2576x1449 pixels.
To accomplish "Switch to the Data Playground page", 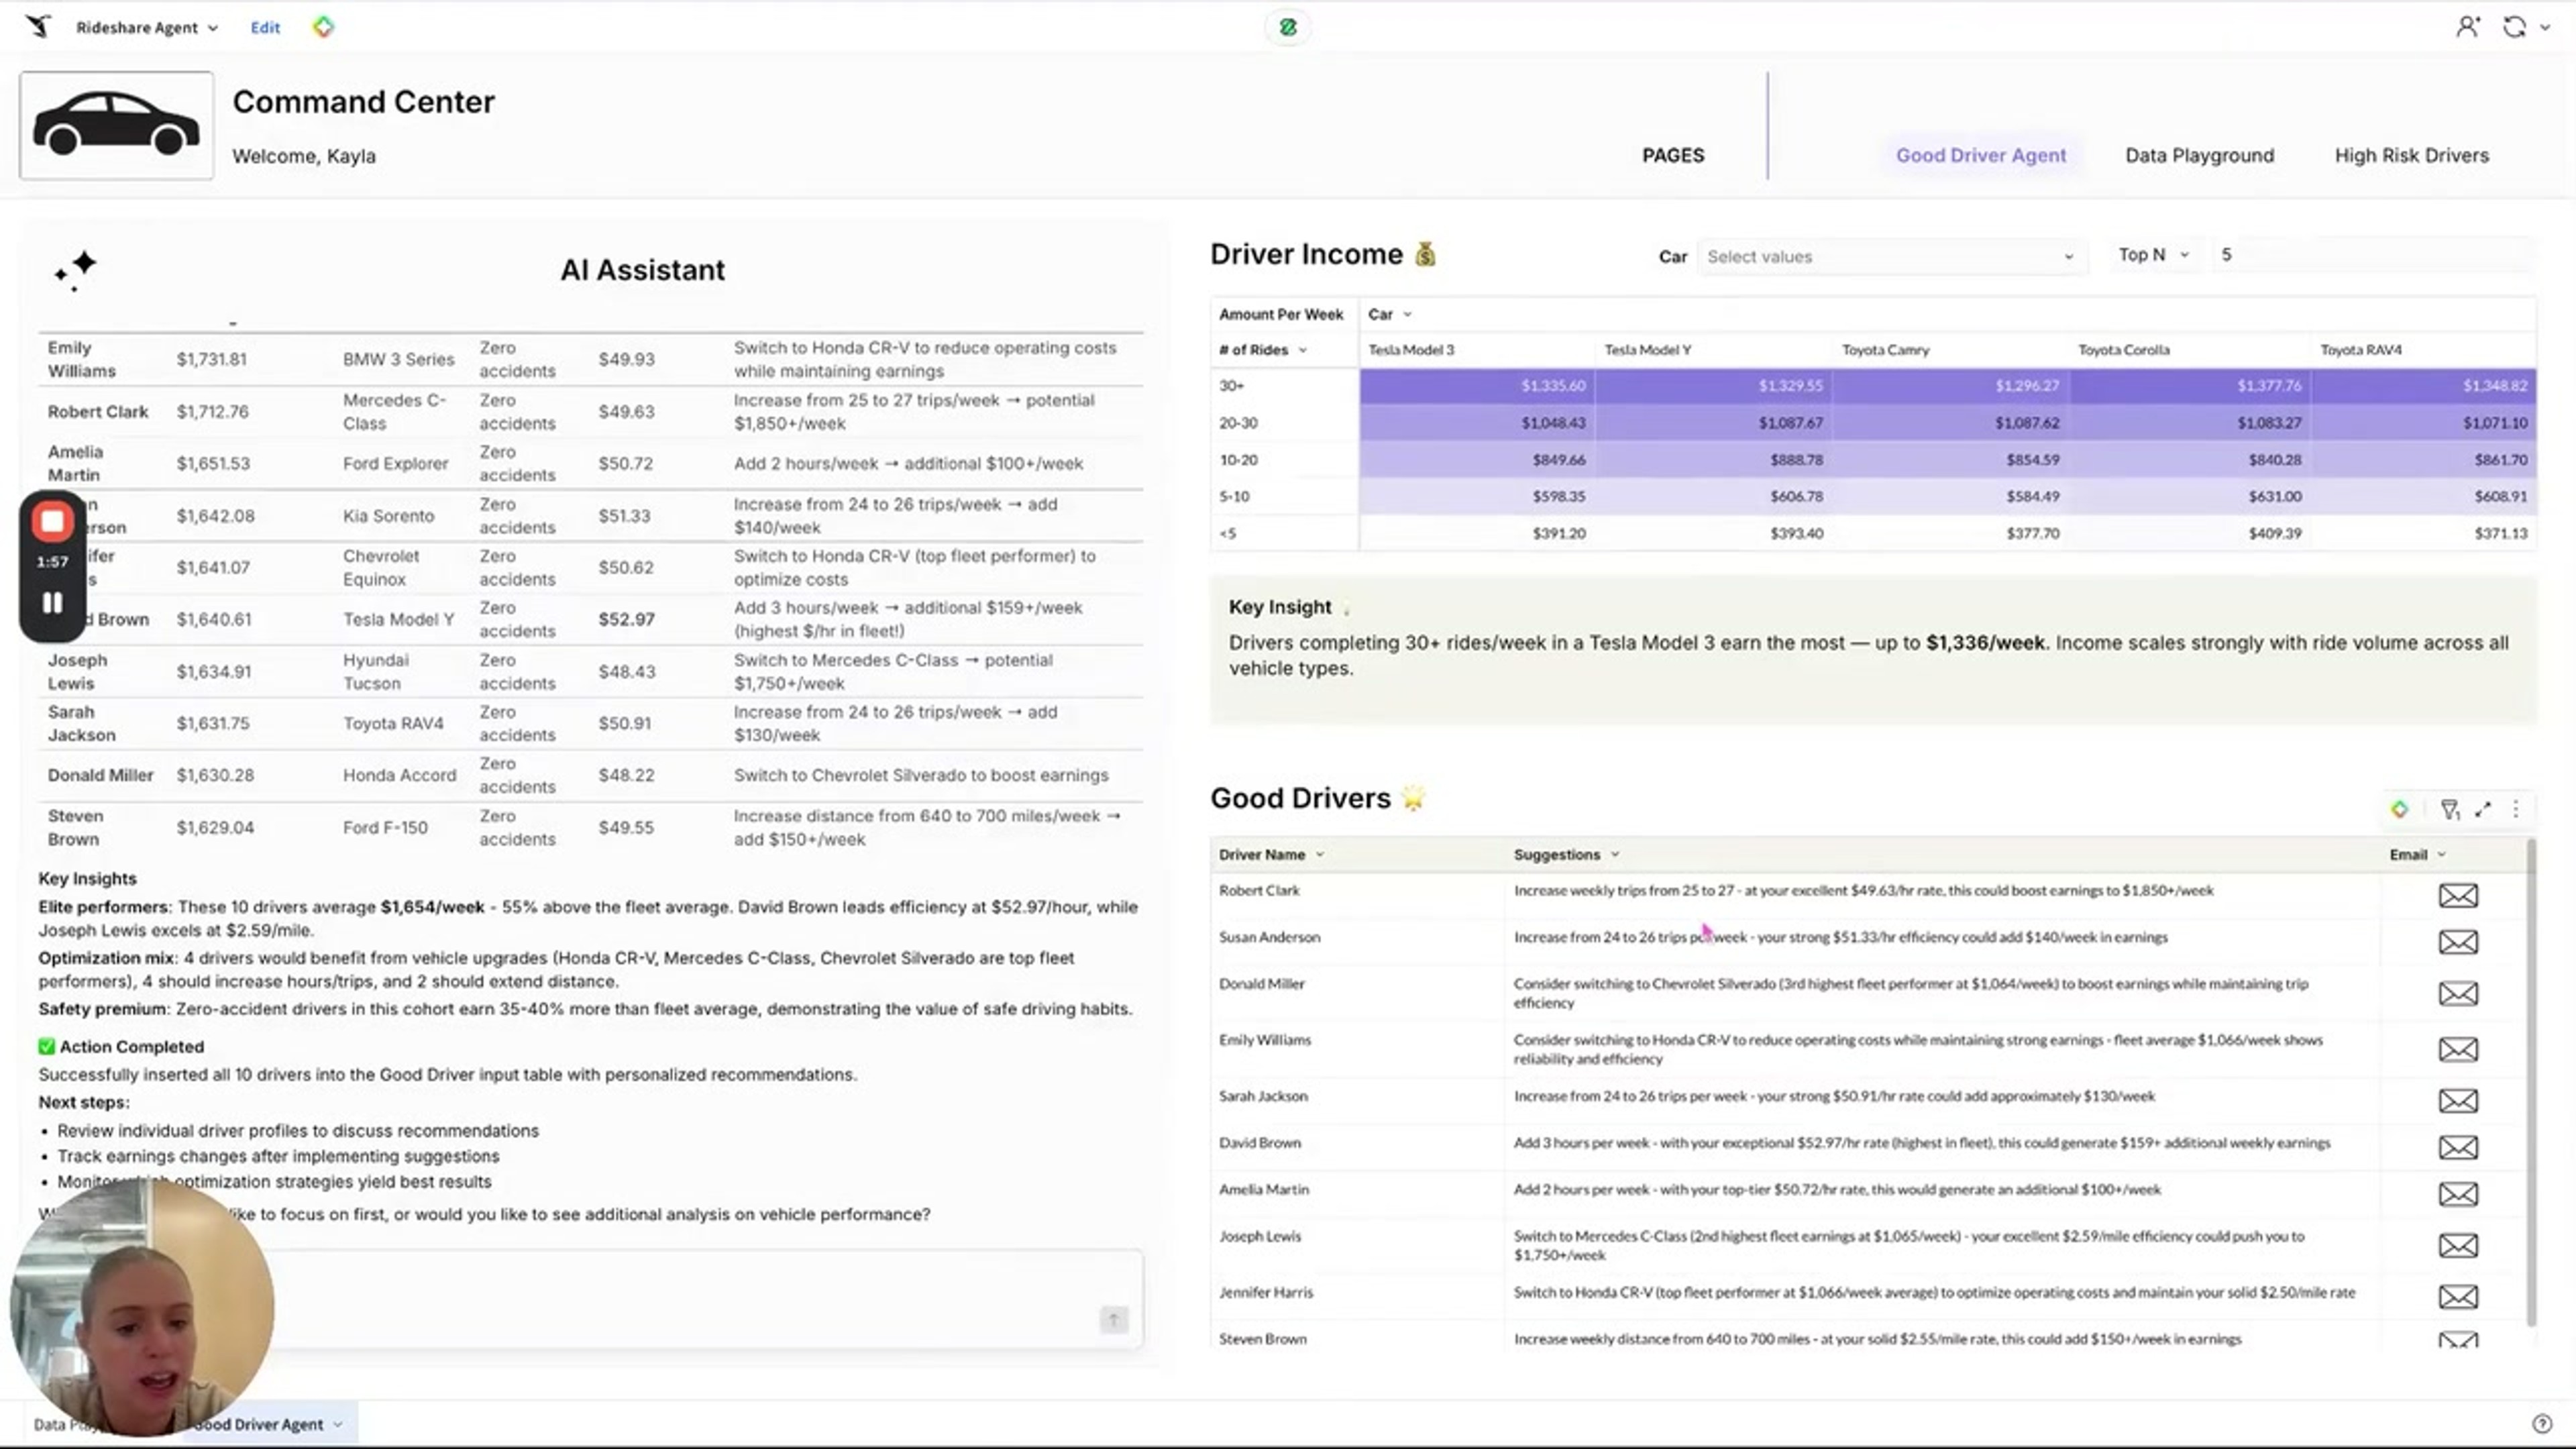I will point(2199,155).
